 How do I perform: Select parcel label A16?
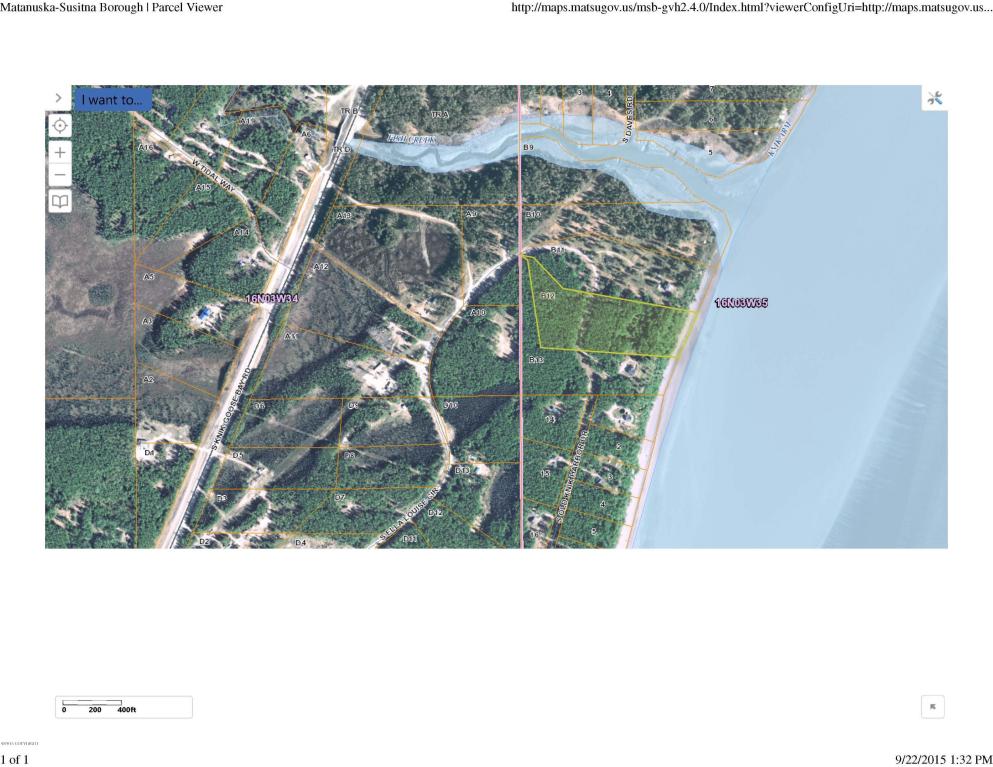(146, 147)
